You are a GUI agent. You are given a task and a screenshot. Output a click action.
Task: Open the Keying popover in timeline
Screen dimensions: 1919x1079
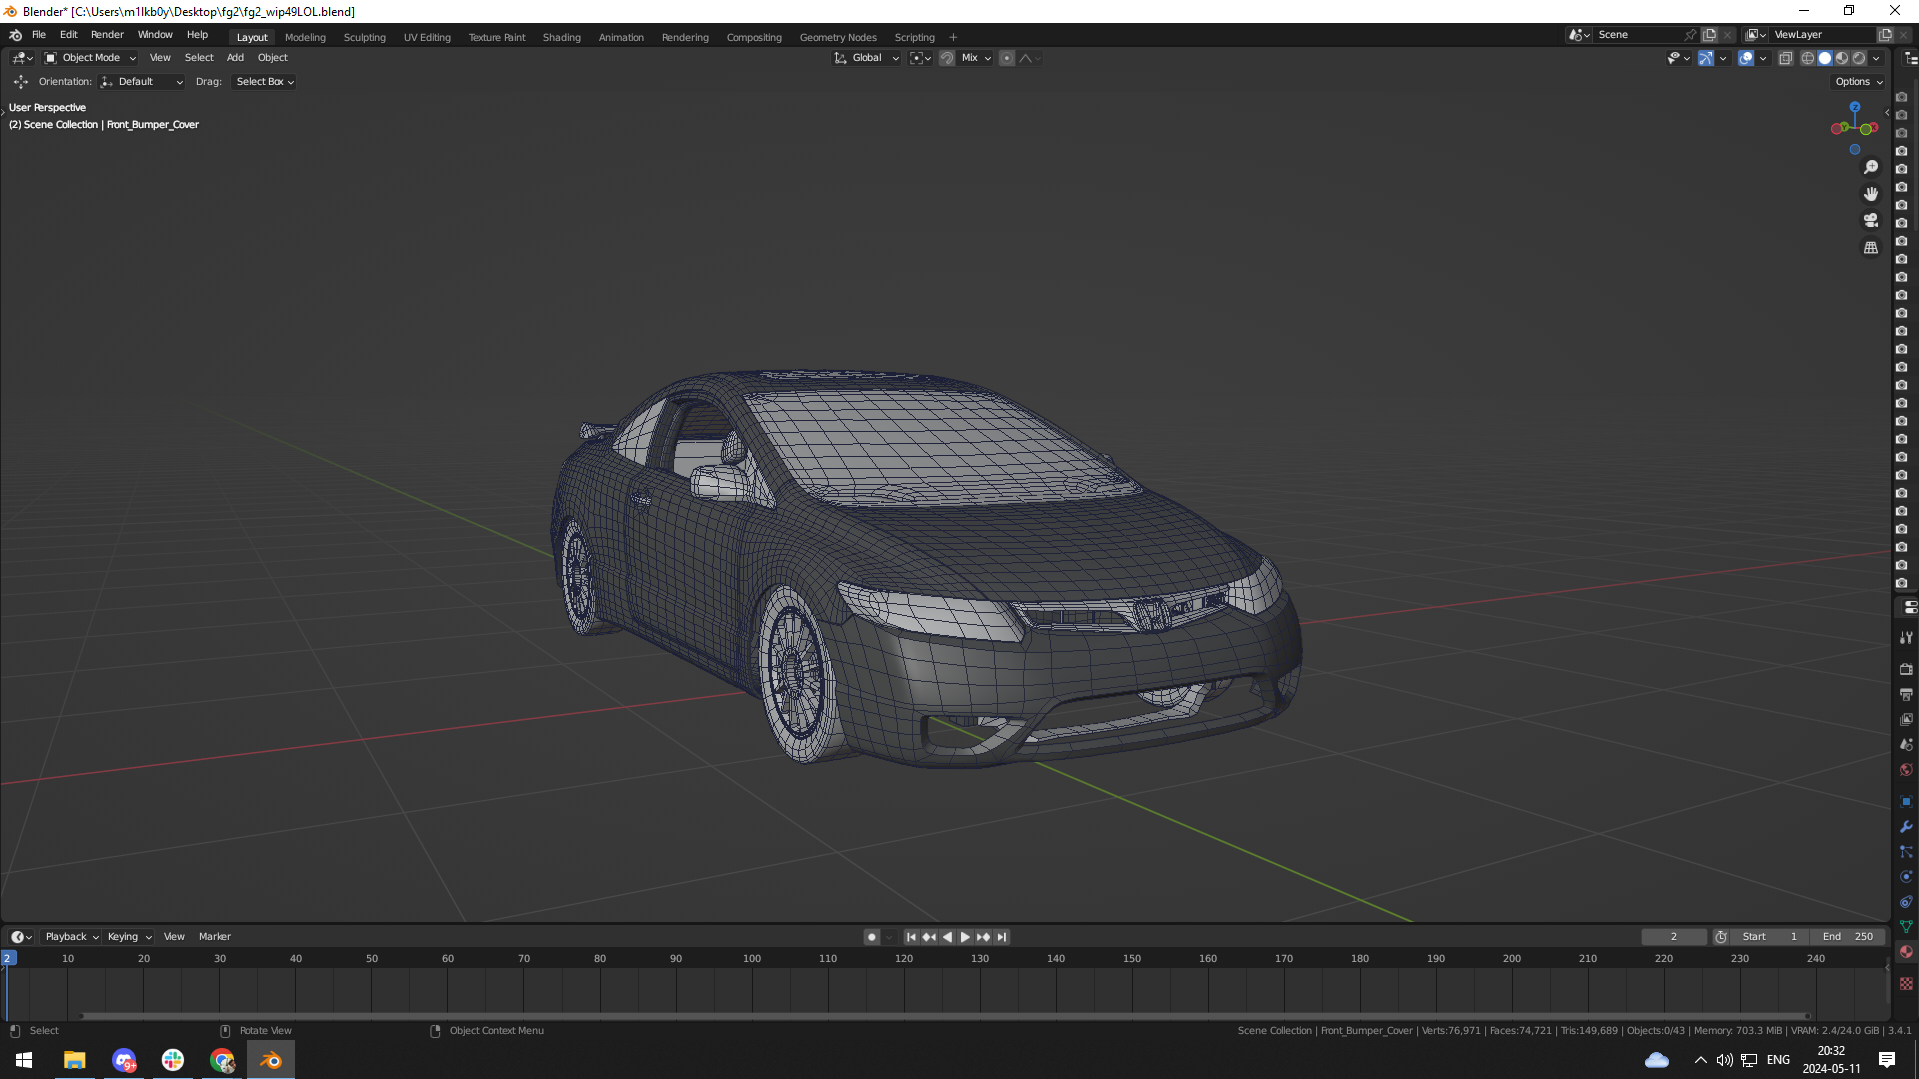[129, 937]
